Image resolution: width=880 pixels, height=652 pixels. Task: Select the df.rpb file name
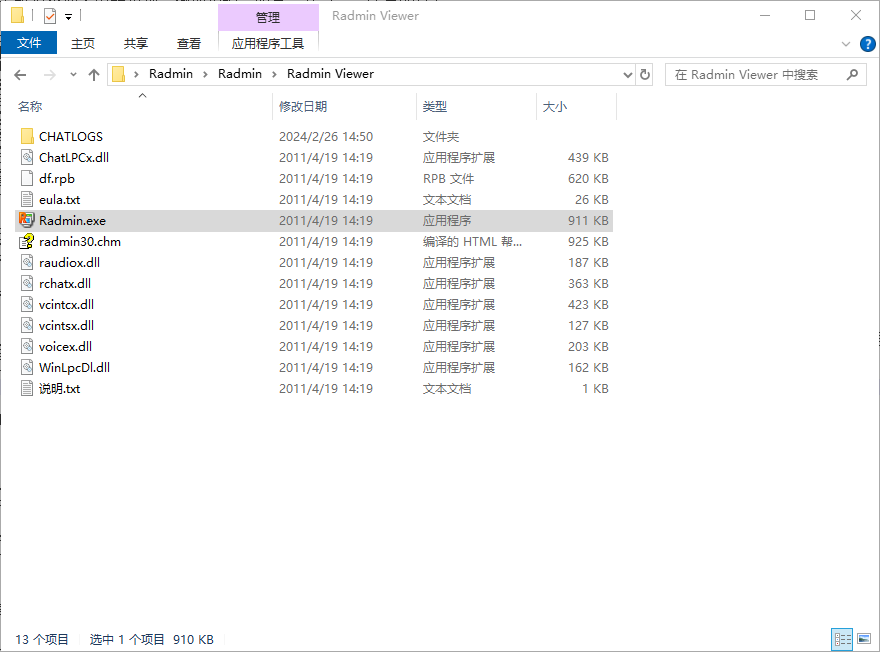[57, 178]
